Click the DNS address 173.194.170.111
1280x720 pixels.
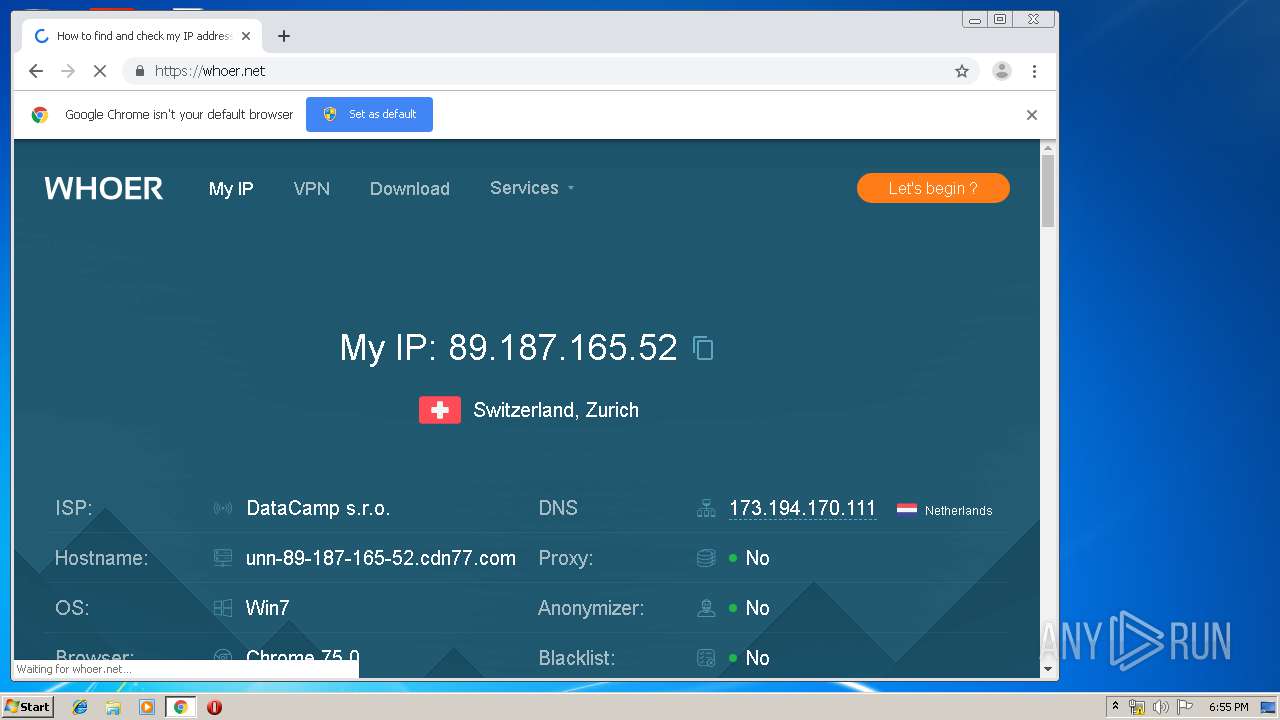[x=802, y=508]
